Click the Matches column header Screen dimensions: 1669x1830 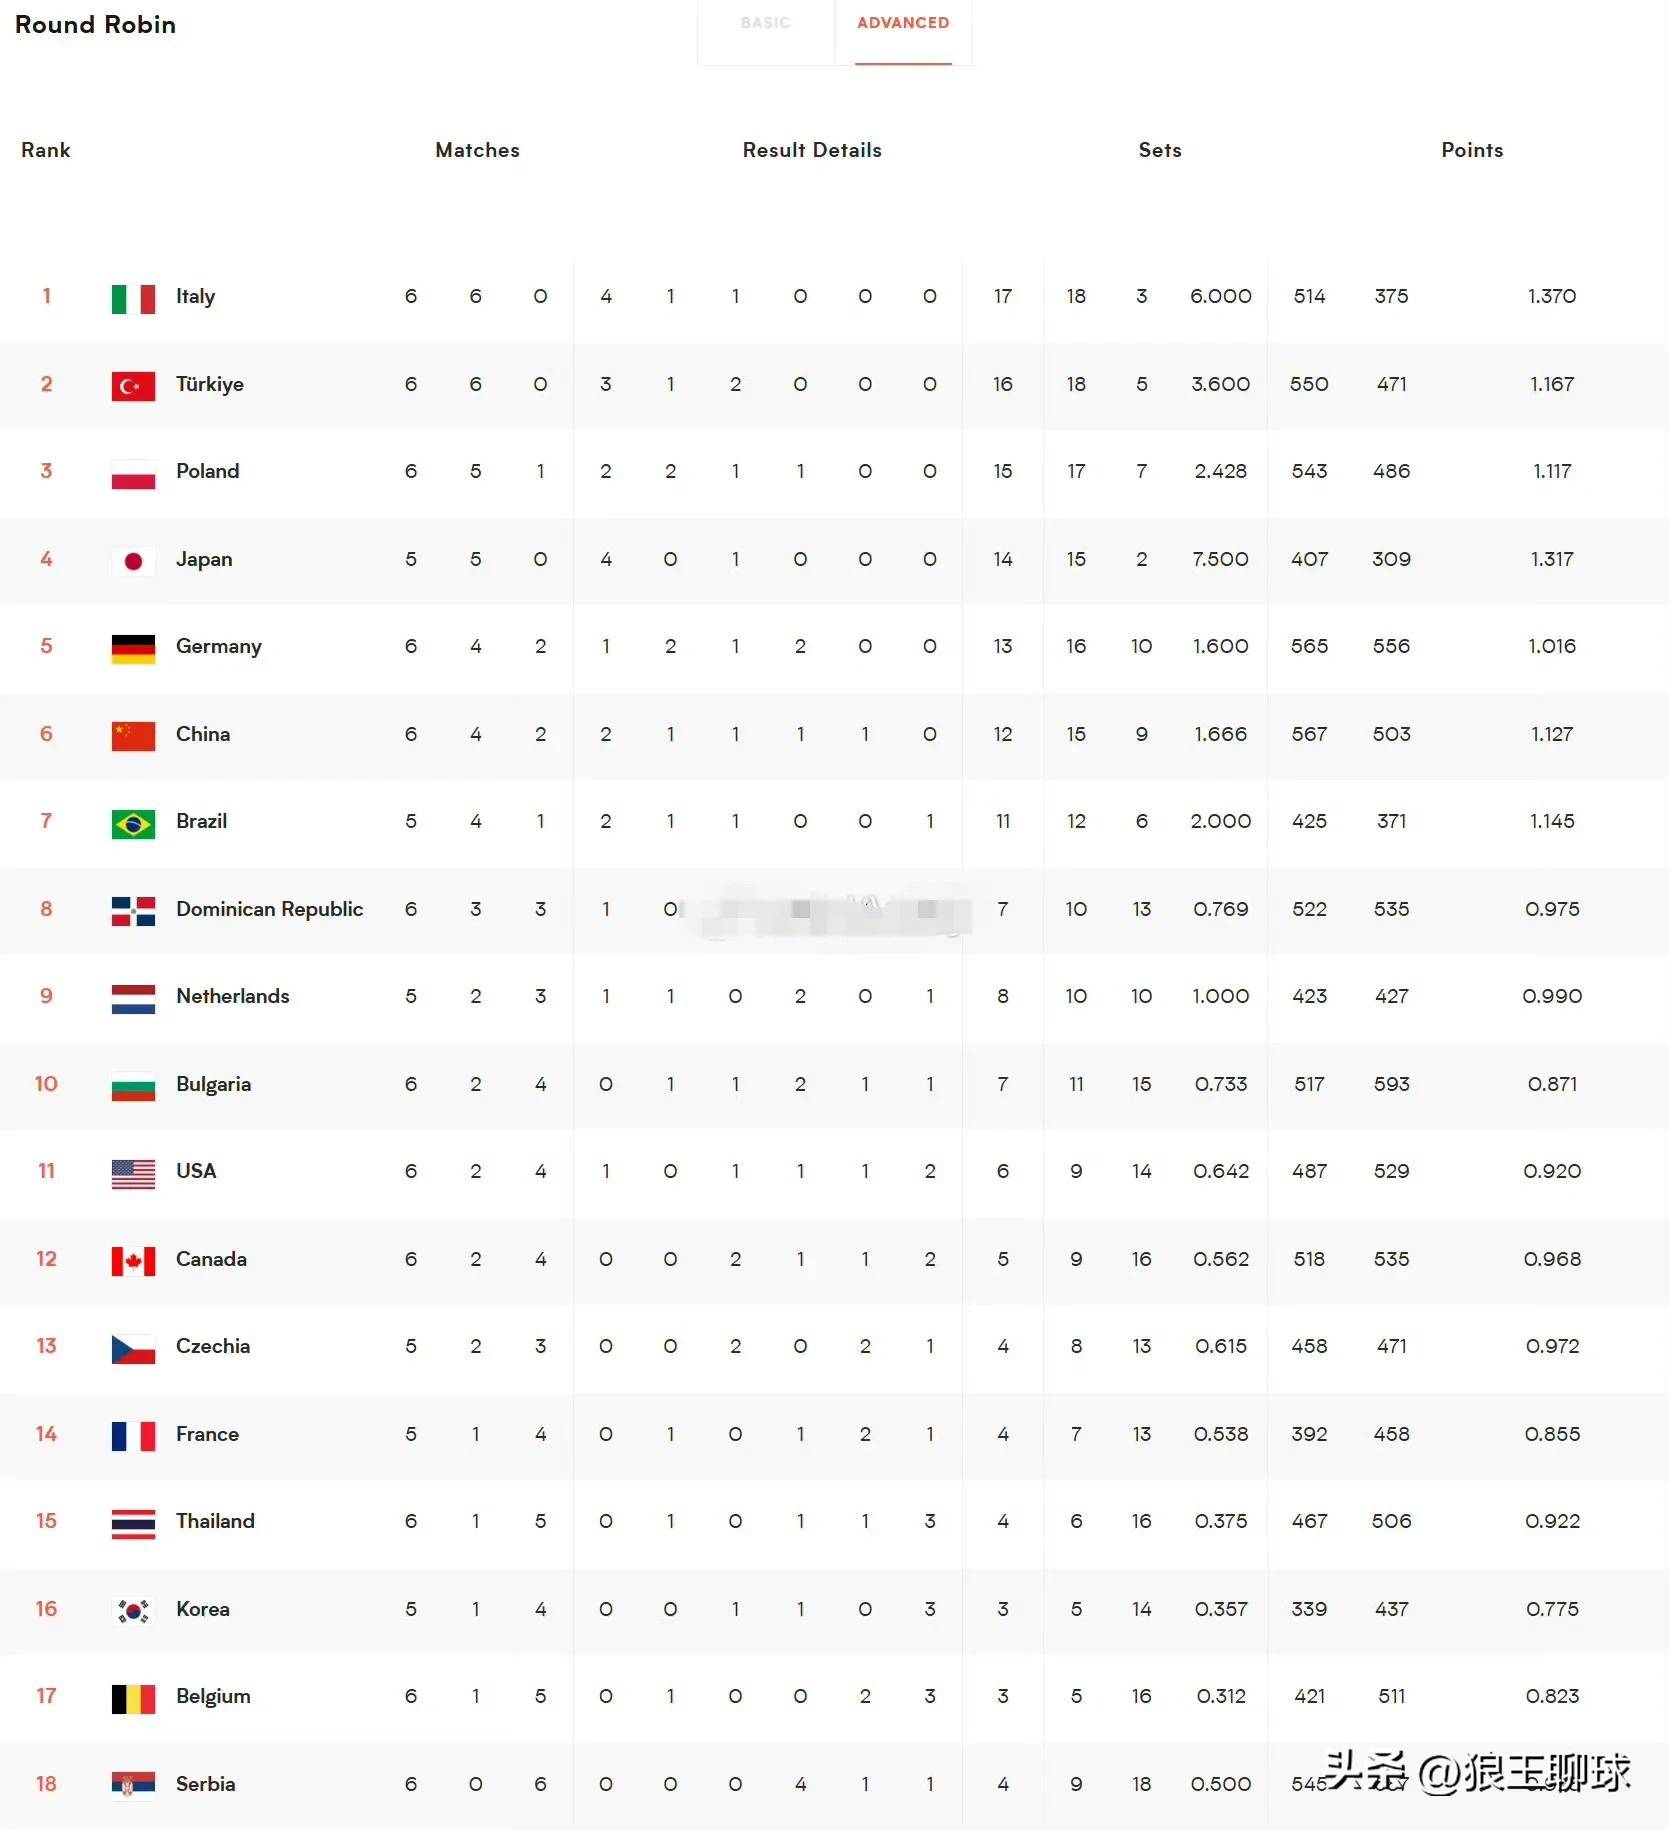(477, 150)
